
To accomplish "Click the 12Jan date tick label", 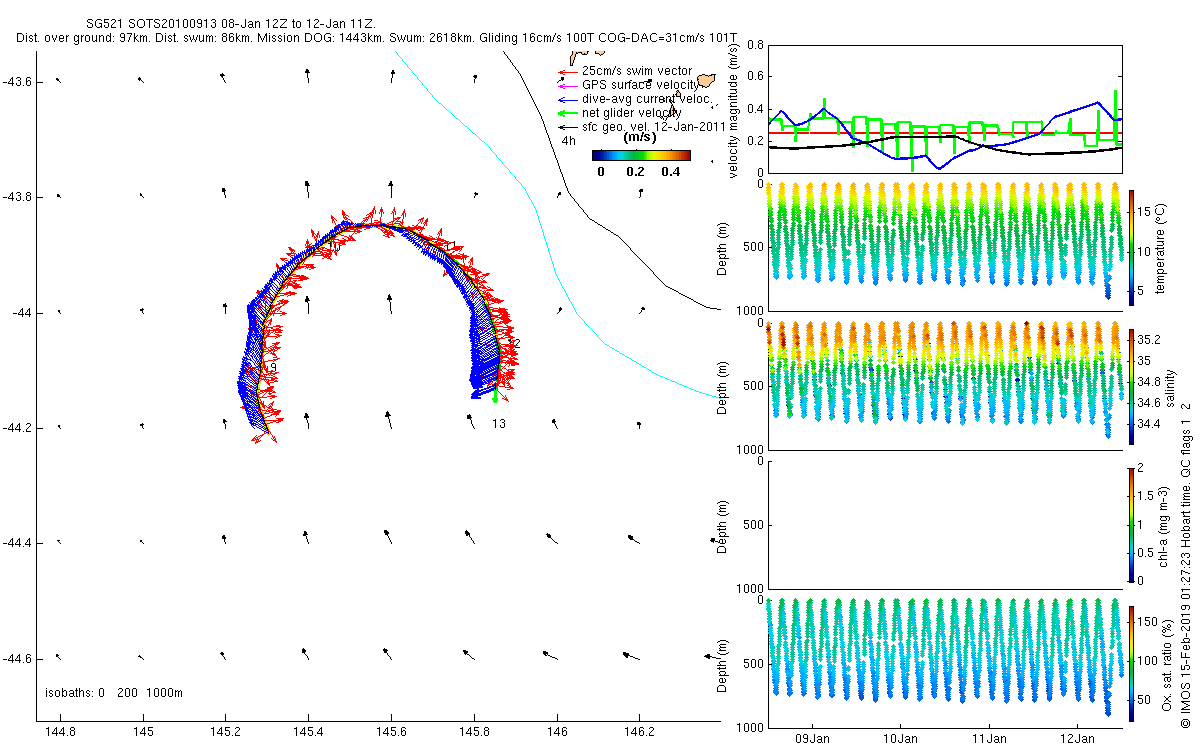I will click(x=1077, y=739).
